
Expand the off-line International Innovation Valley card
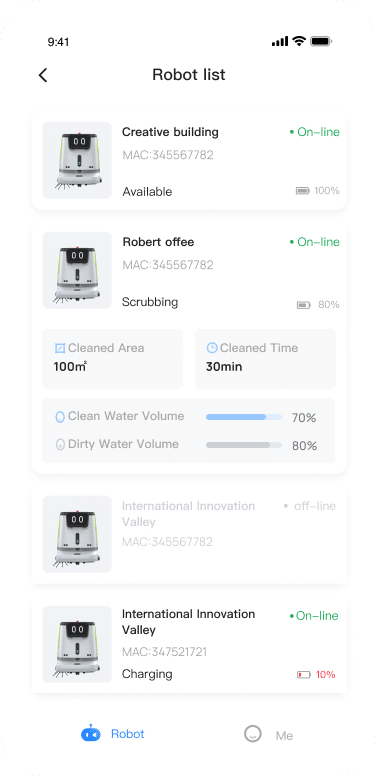[x=189, y=534]
